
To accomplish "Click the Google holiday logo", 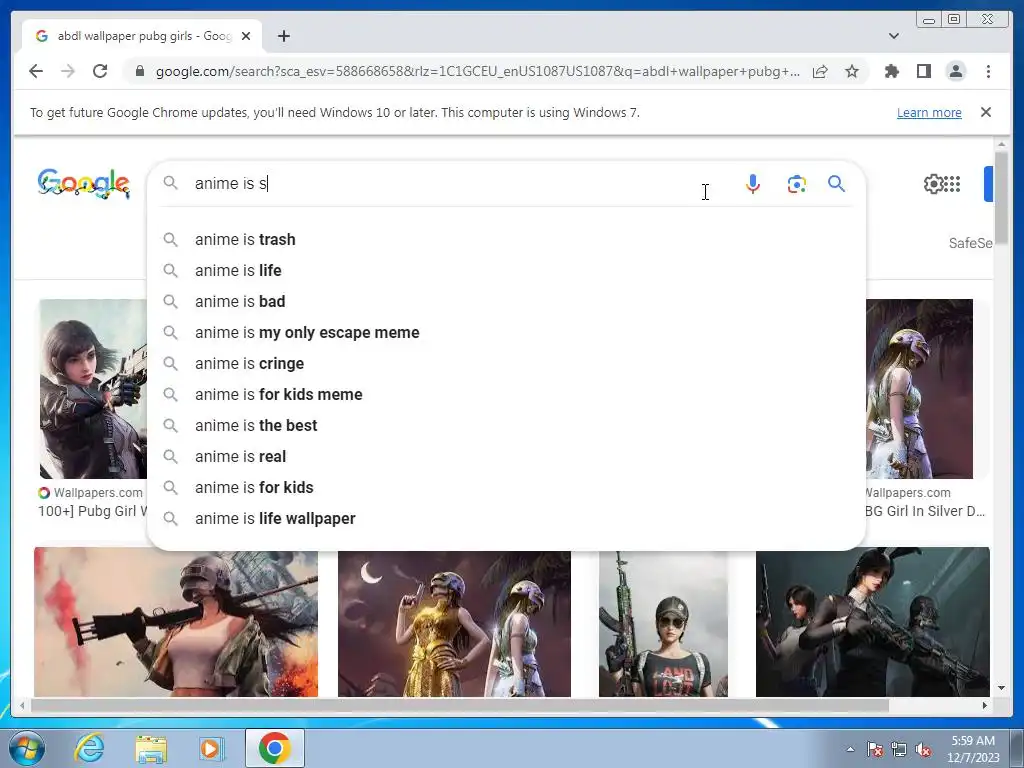I will point(84,184).
